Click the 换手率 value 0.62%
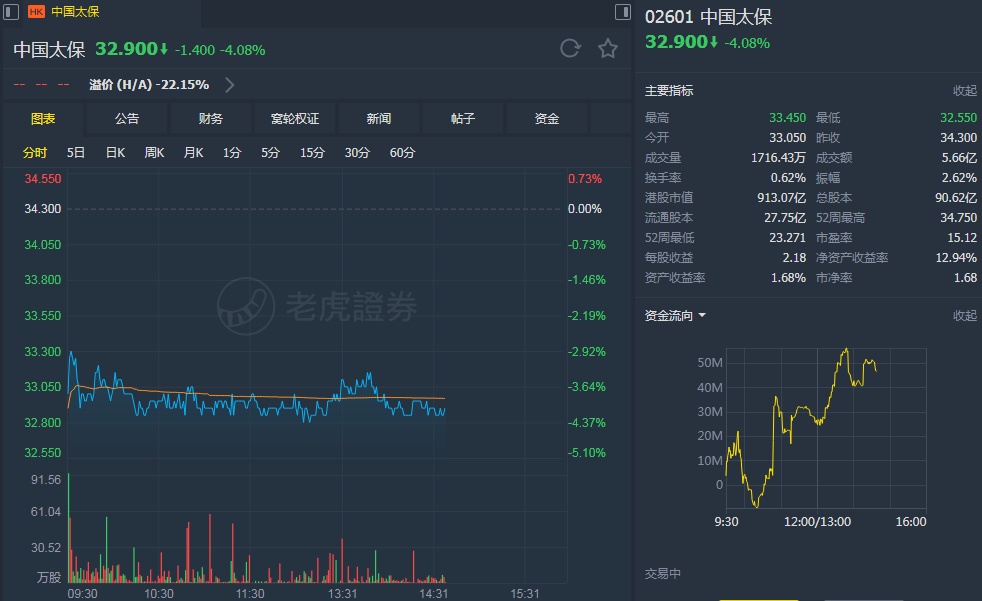Image resolution: width=982 pixels, height=601 pixels. (x=788, y=178)
